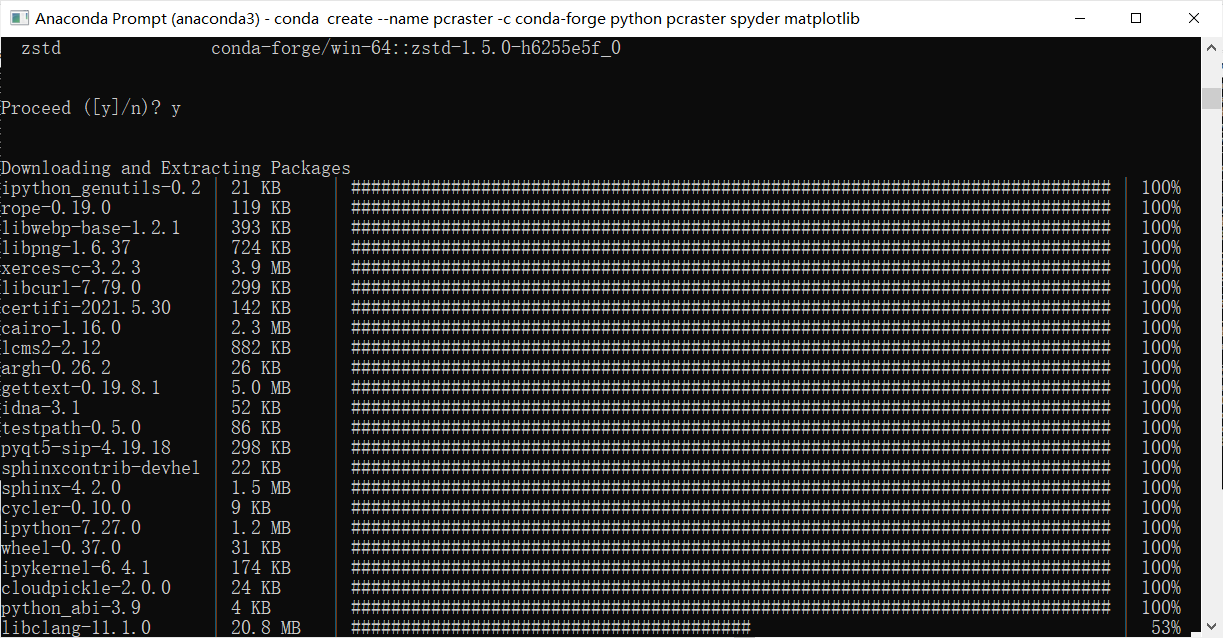
Task: Click the vertical scrollbar thumb
Action: click(1212, 98)
